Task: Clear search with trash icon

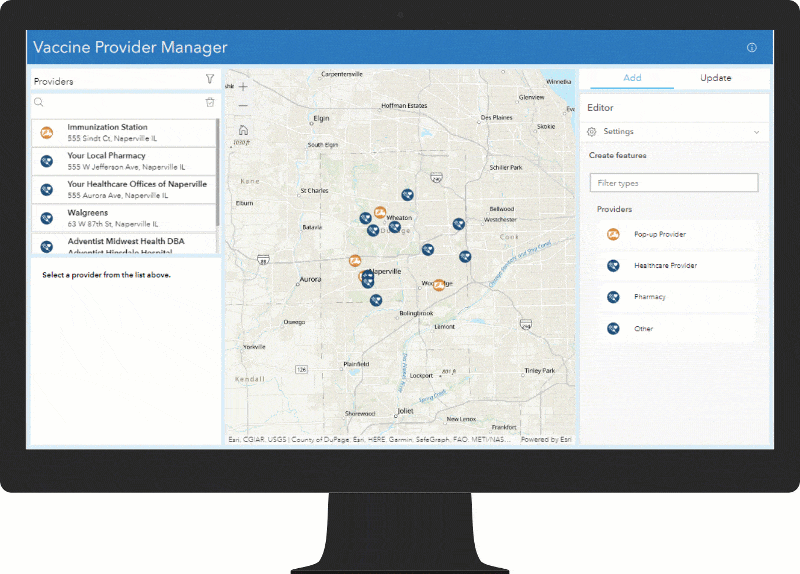Action: [210, 103]
